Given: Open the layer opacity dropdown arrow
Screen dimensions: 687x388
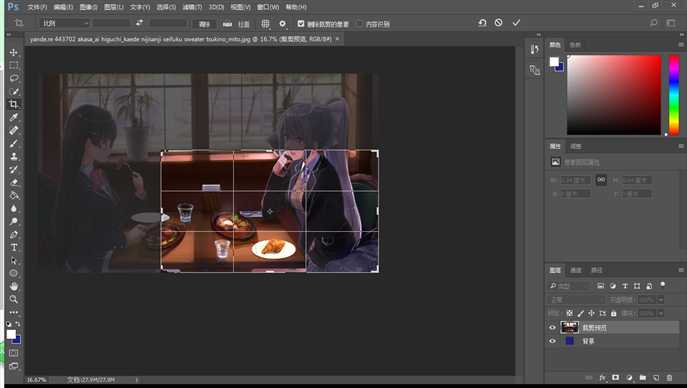Looking at the screenshot, I should (x=660, y=300).
